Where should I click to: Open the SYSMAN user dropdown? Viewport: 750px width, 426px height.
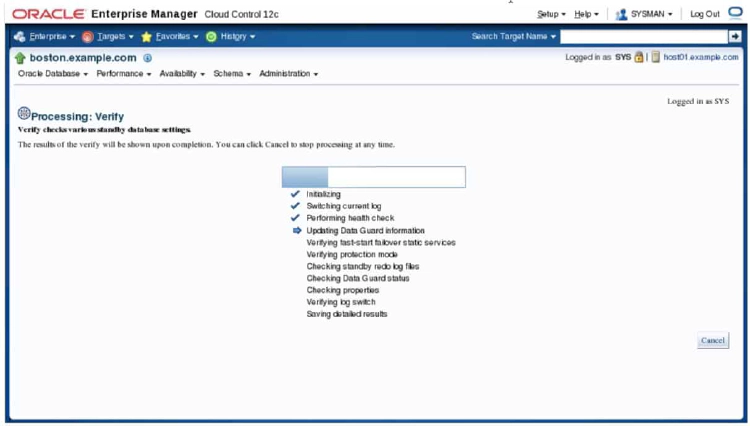651,14
